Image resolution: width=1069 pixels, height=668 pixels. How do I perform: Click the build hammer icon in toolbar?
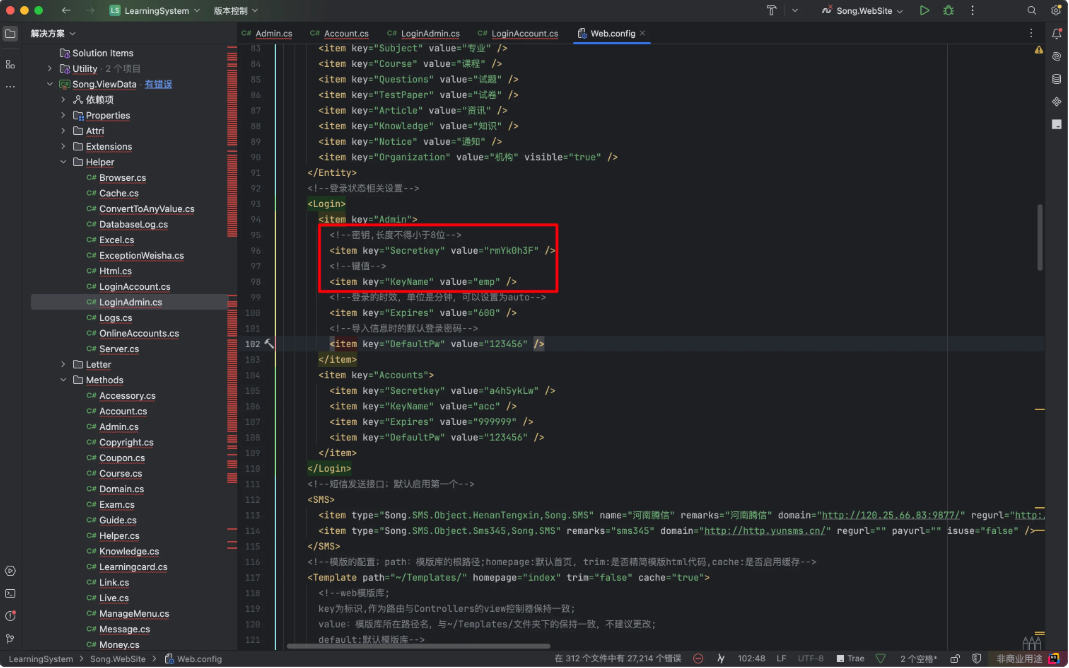(772, 10)
